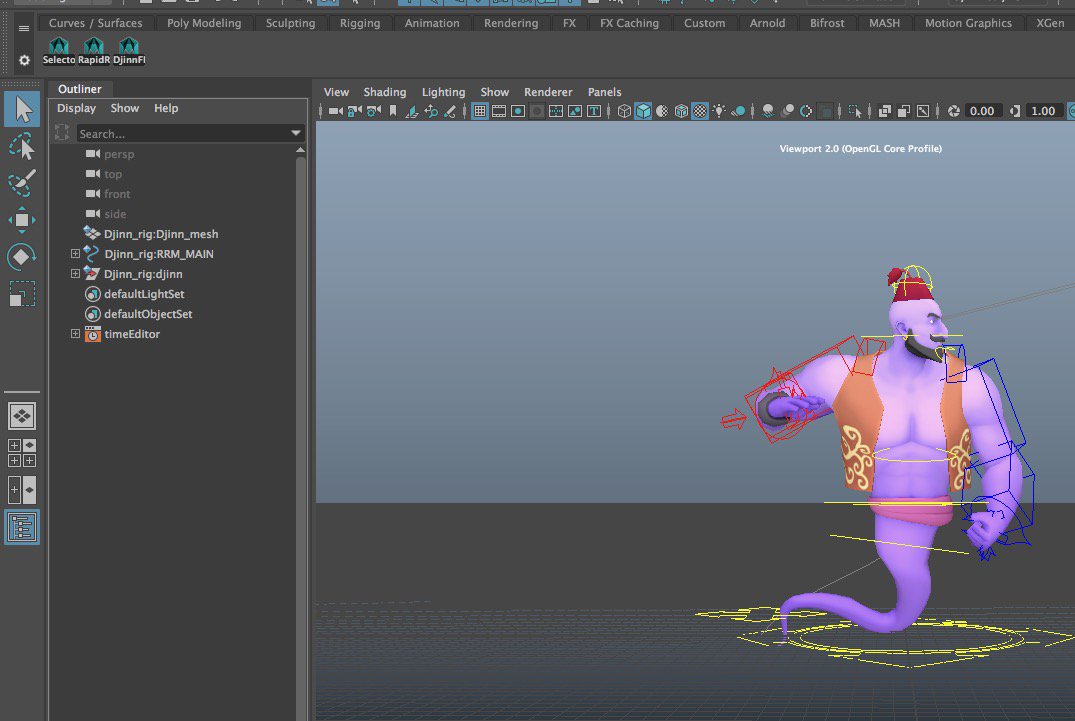Viewport: 1075px width, 721px height.
Task: Choose the Lasso Select tool
Action: click(22, 147)
